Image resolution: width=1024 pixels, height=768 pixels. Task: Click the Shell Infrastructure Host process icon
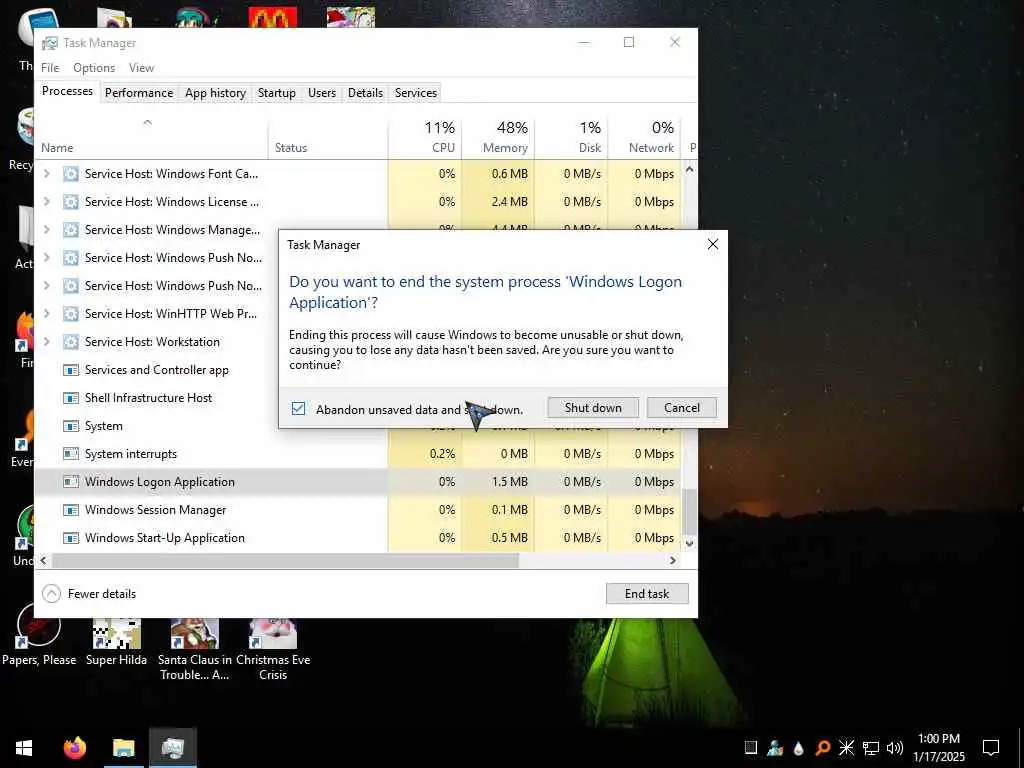(71, 398)
